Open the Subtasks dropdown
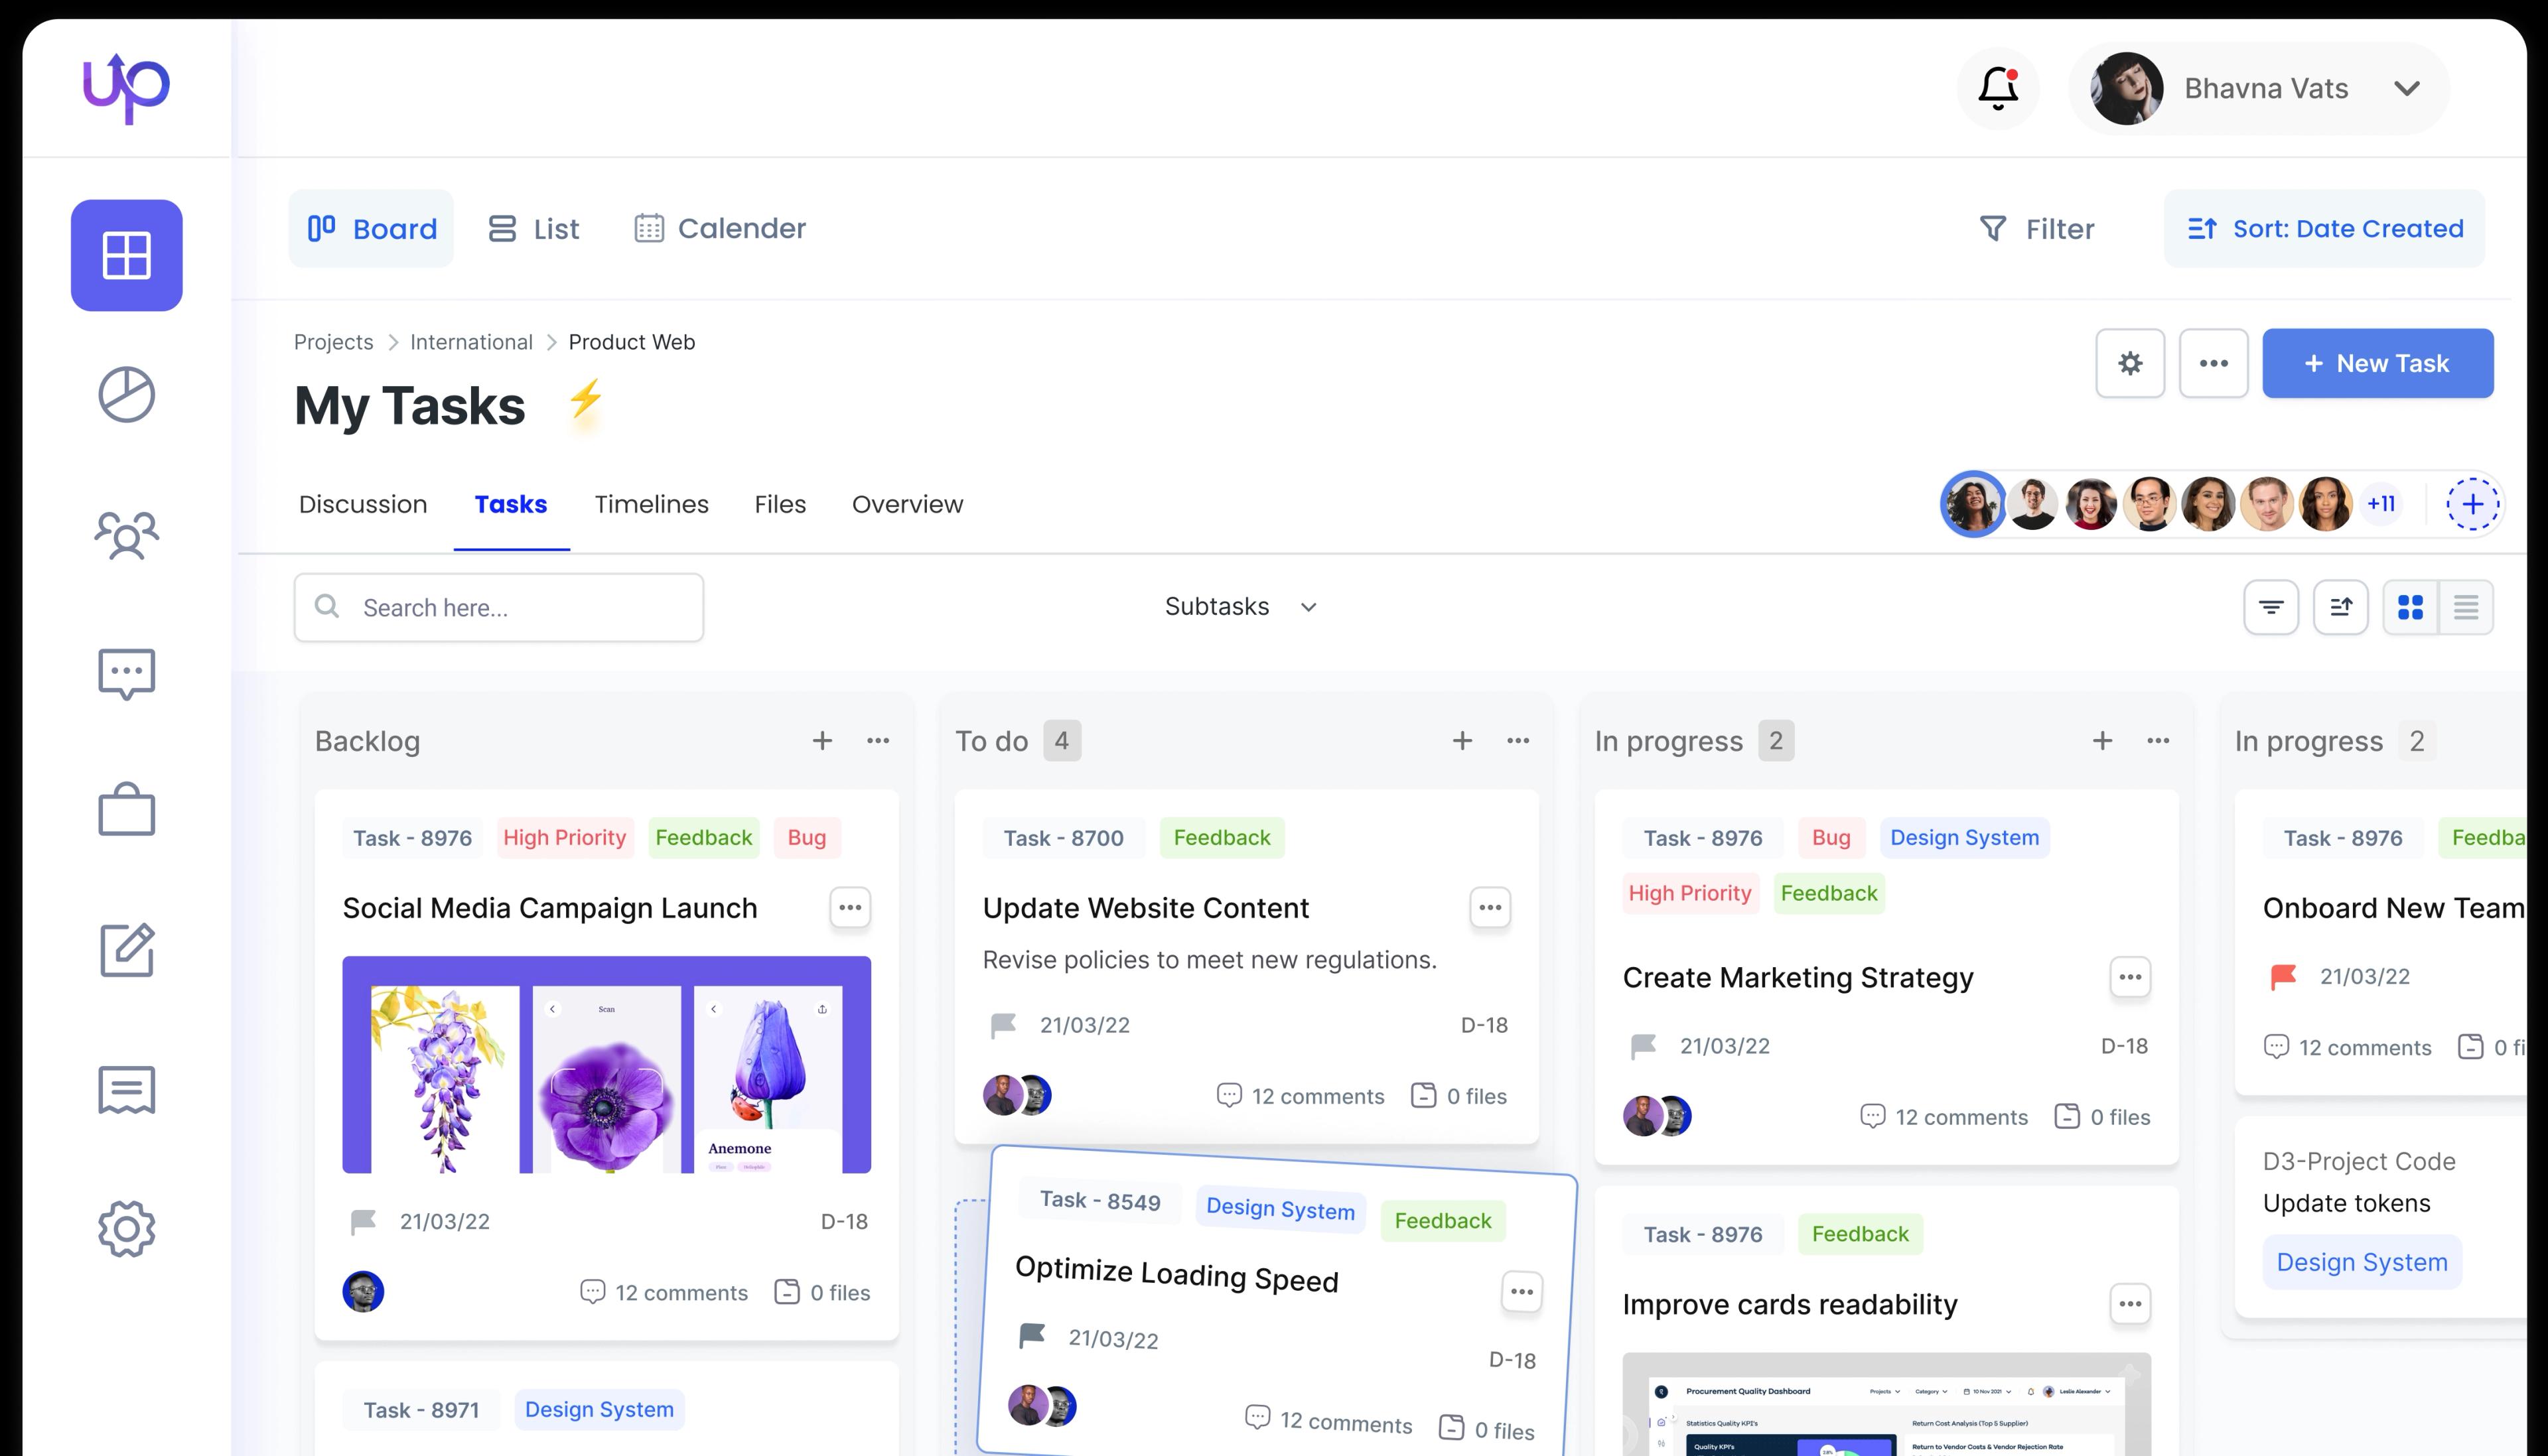This screenshot has height=1456, width=2548. point(1240,607)
